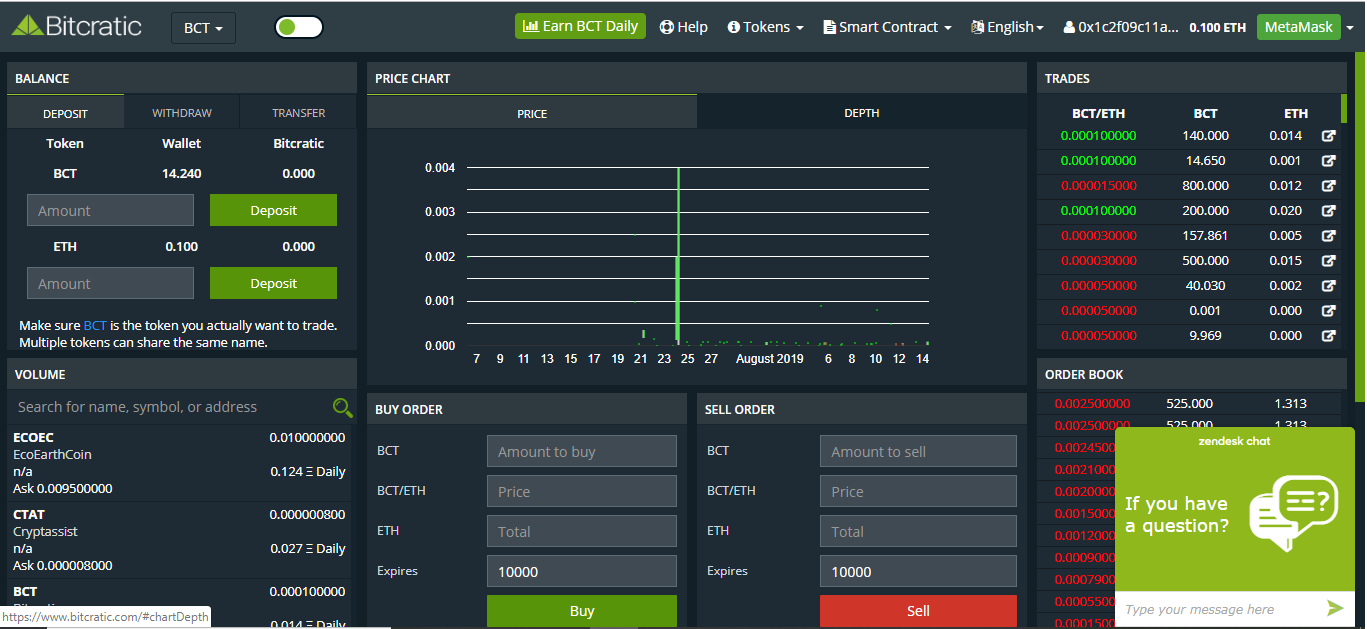Open external link icon for 800.000 BCT trade
Viewport: 1367px width, 629px height.
click(x=1328, y=186)
